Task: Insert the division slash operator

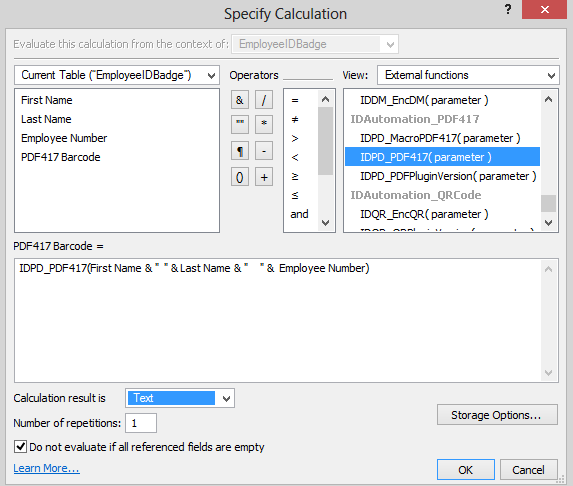Action: pyautogui.click(x=264, y=100)
